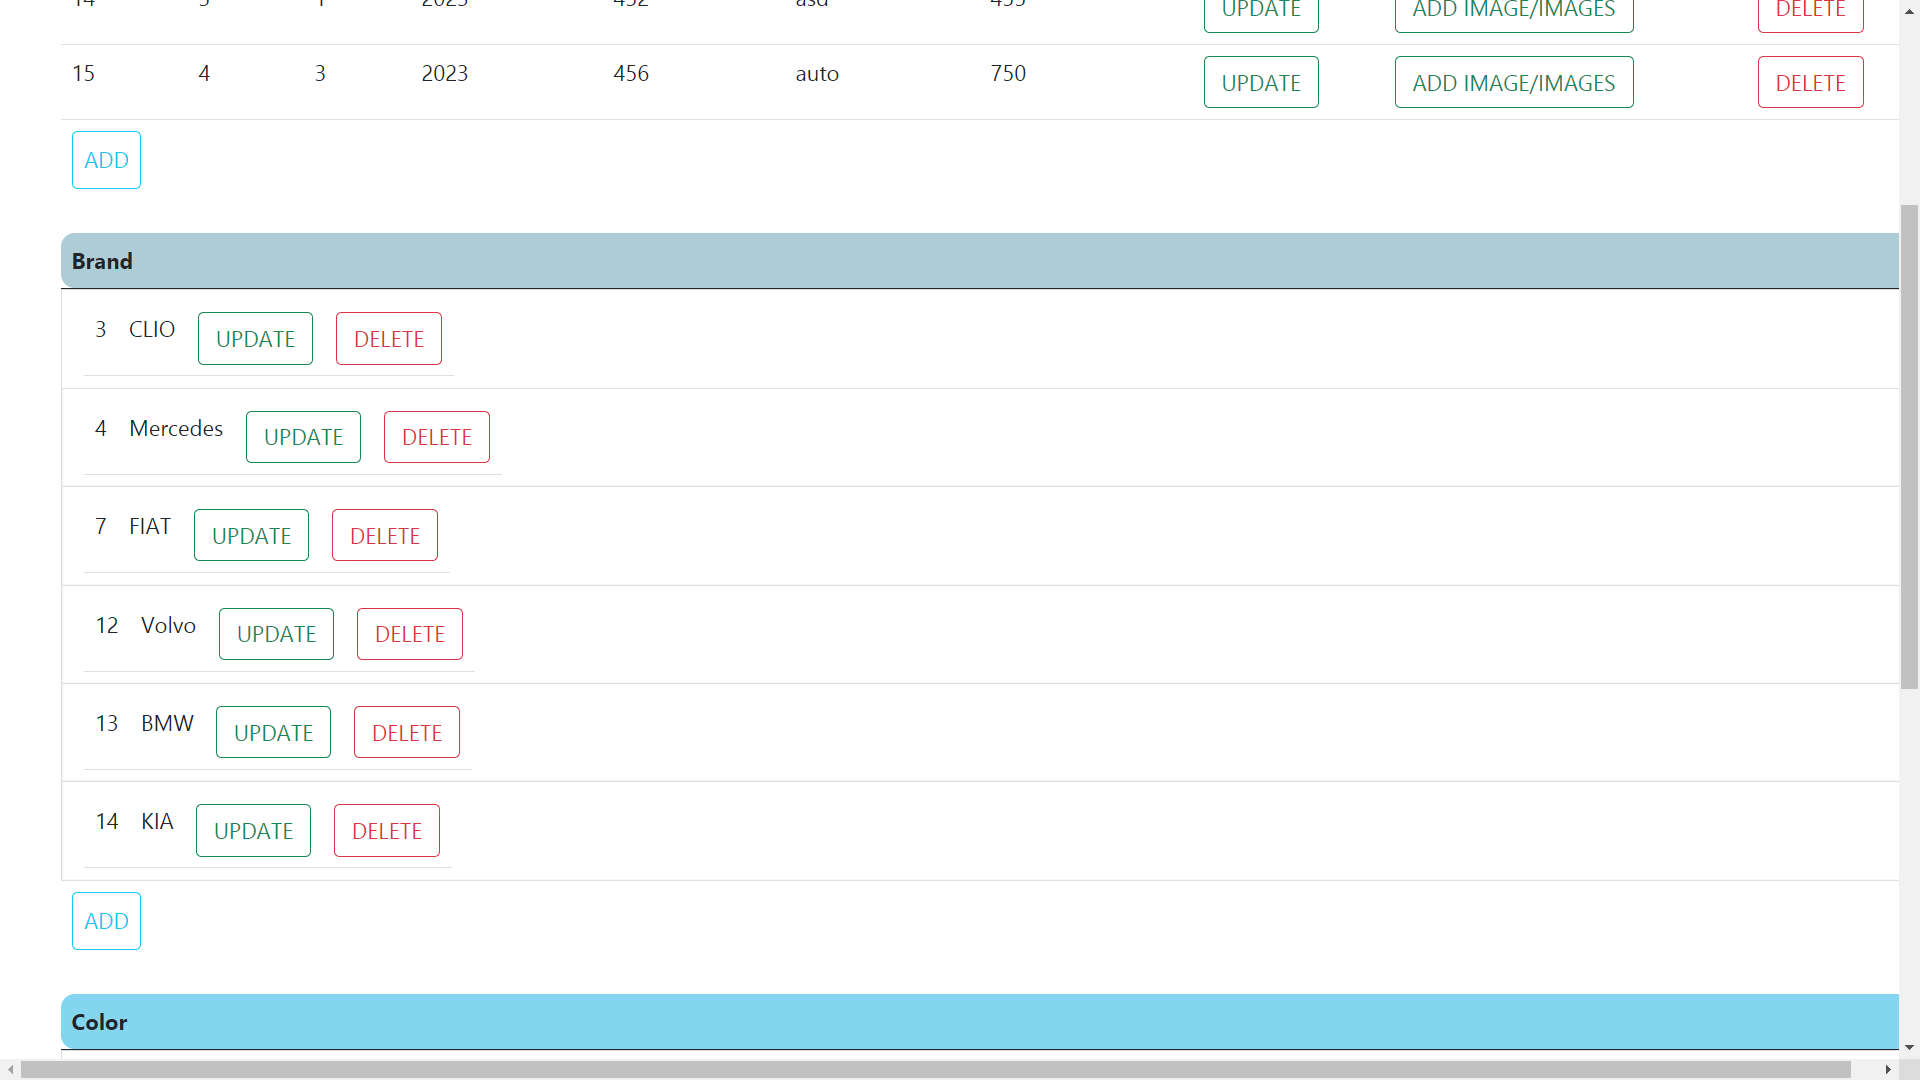Delete the BMW brand row

(406, 733)
